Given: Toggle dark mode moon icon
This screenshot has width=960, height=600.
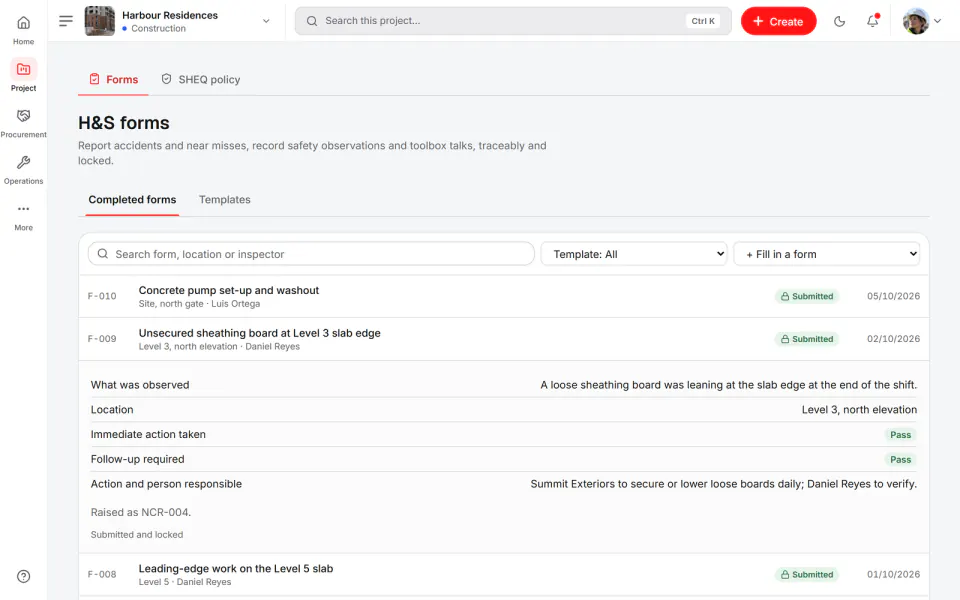Looking at the screenshot, I should tap(839, 21).
